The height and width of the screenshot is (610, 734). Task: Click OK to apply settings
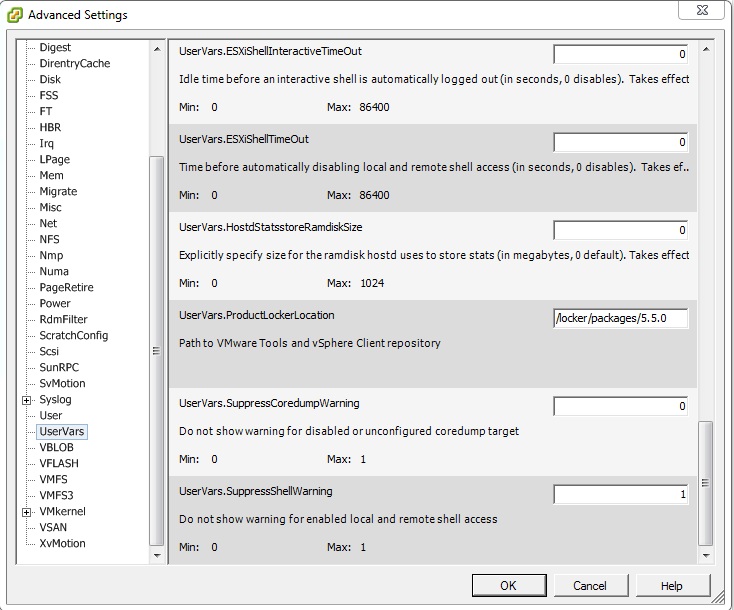click(x=508, y=585)
